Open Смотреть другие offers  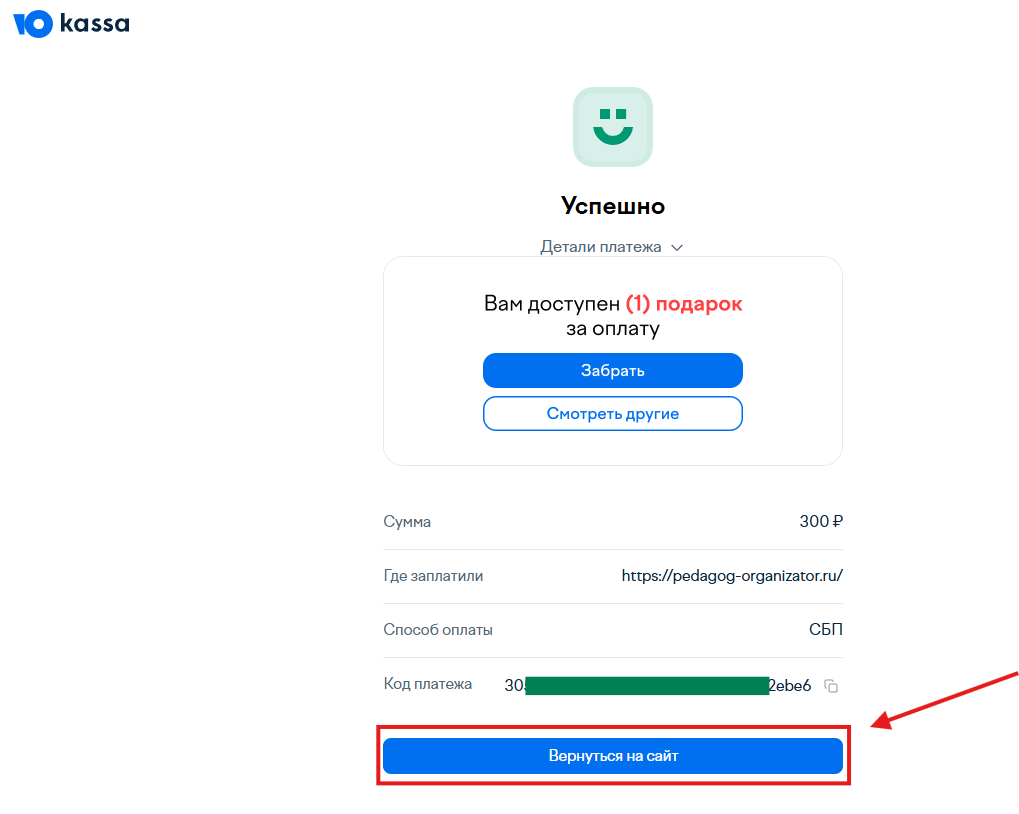tap(613, 414)
